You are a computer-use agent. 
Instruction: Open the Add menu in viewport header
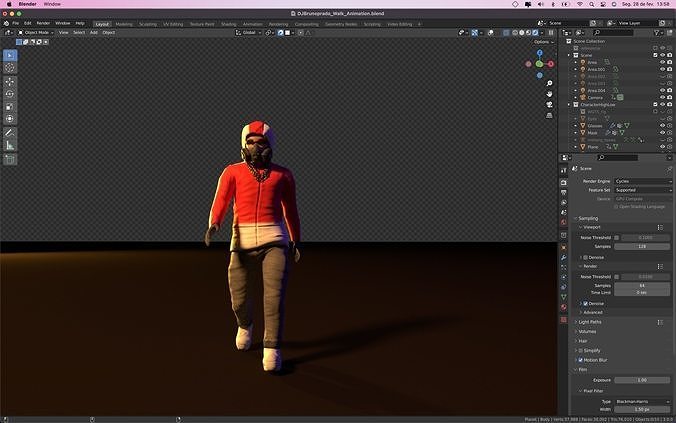click(94, 32)
